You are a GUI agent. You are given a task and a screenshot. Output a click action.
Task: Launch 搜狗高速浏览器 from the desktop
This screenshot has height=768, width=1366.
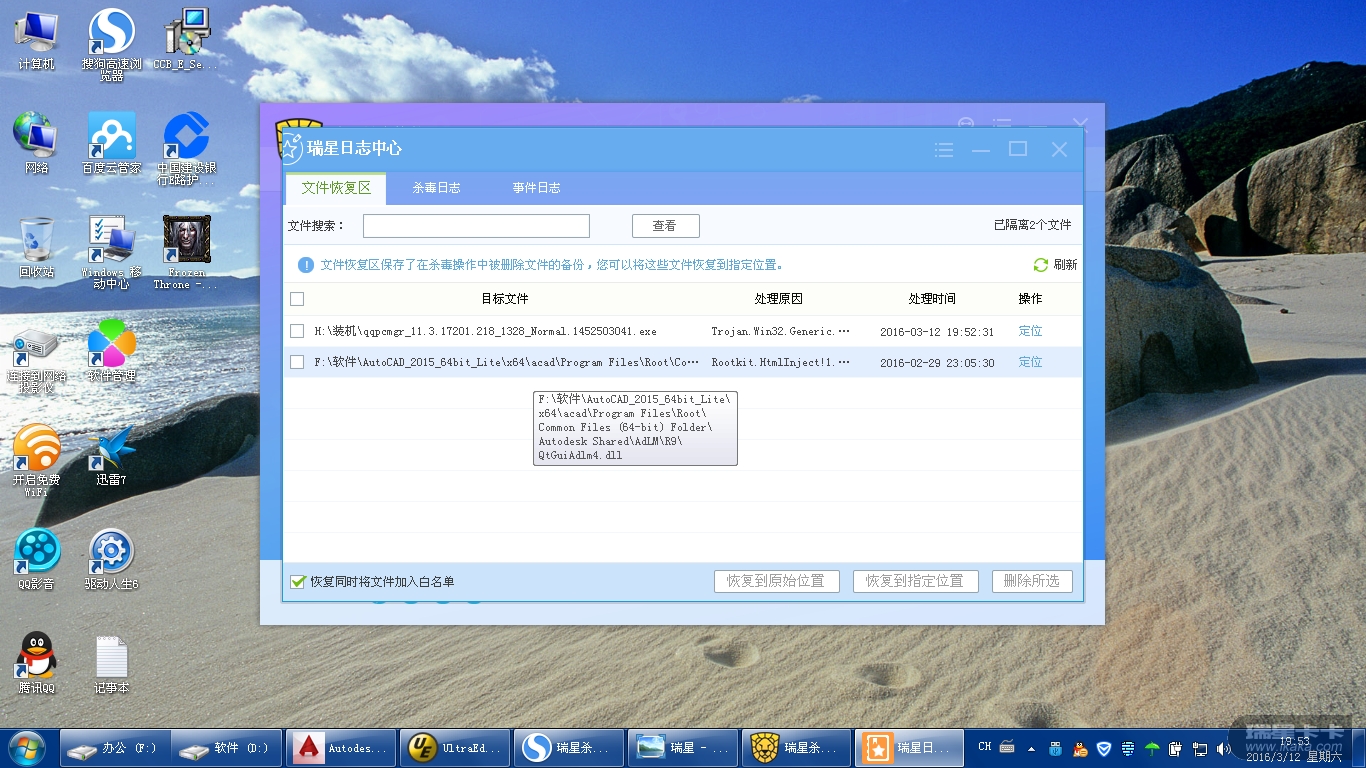(x=111, y=45)
